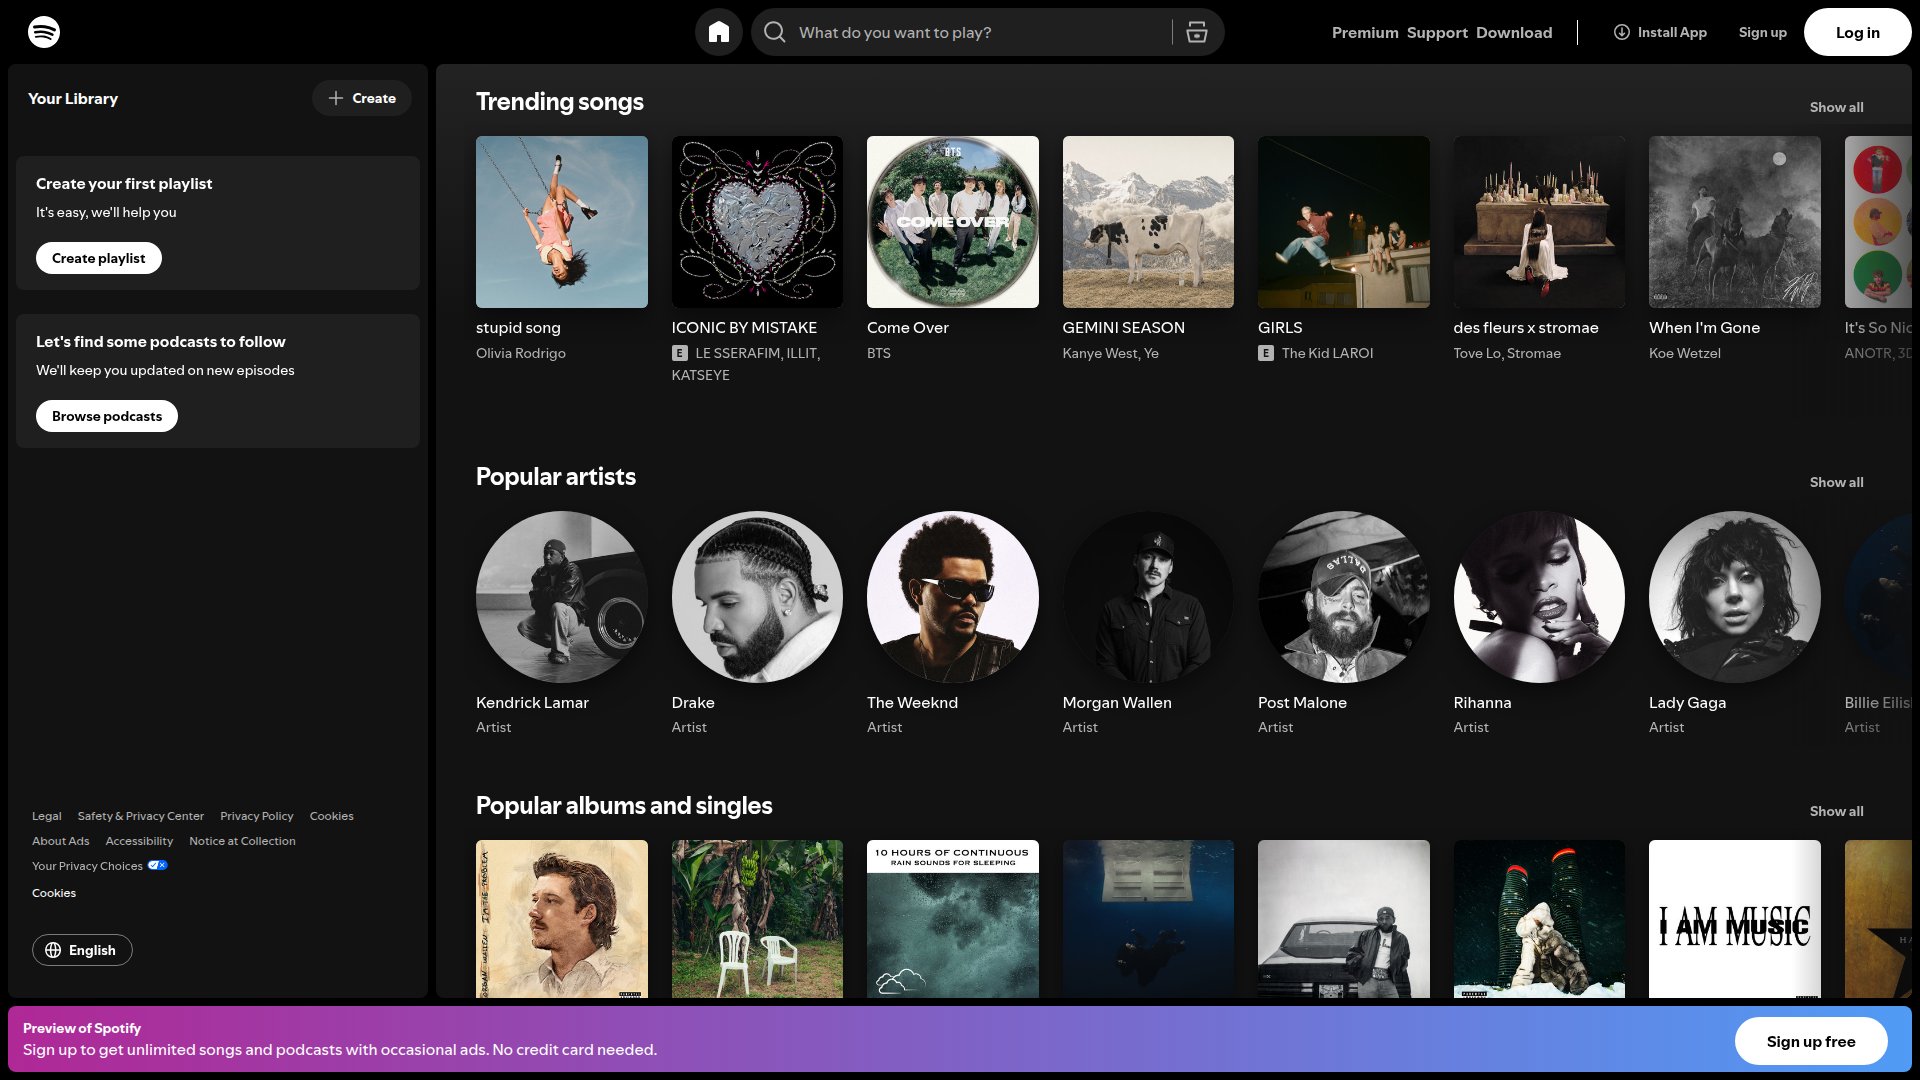Open ICONIC BY MISTAKE cover art

pos(757,222)
